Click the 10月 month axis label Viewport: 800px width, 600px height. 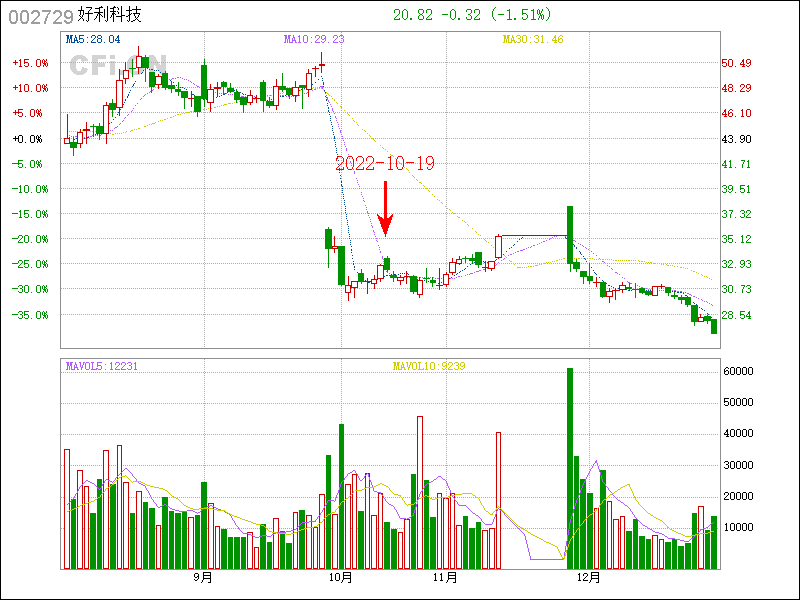coord(340,578)
